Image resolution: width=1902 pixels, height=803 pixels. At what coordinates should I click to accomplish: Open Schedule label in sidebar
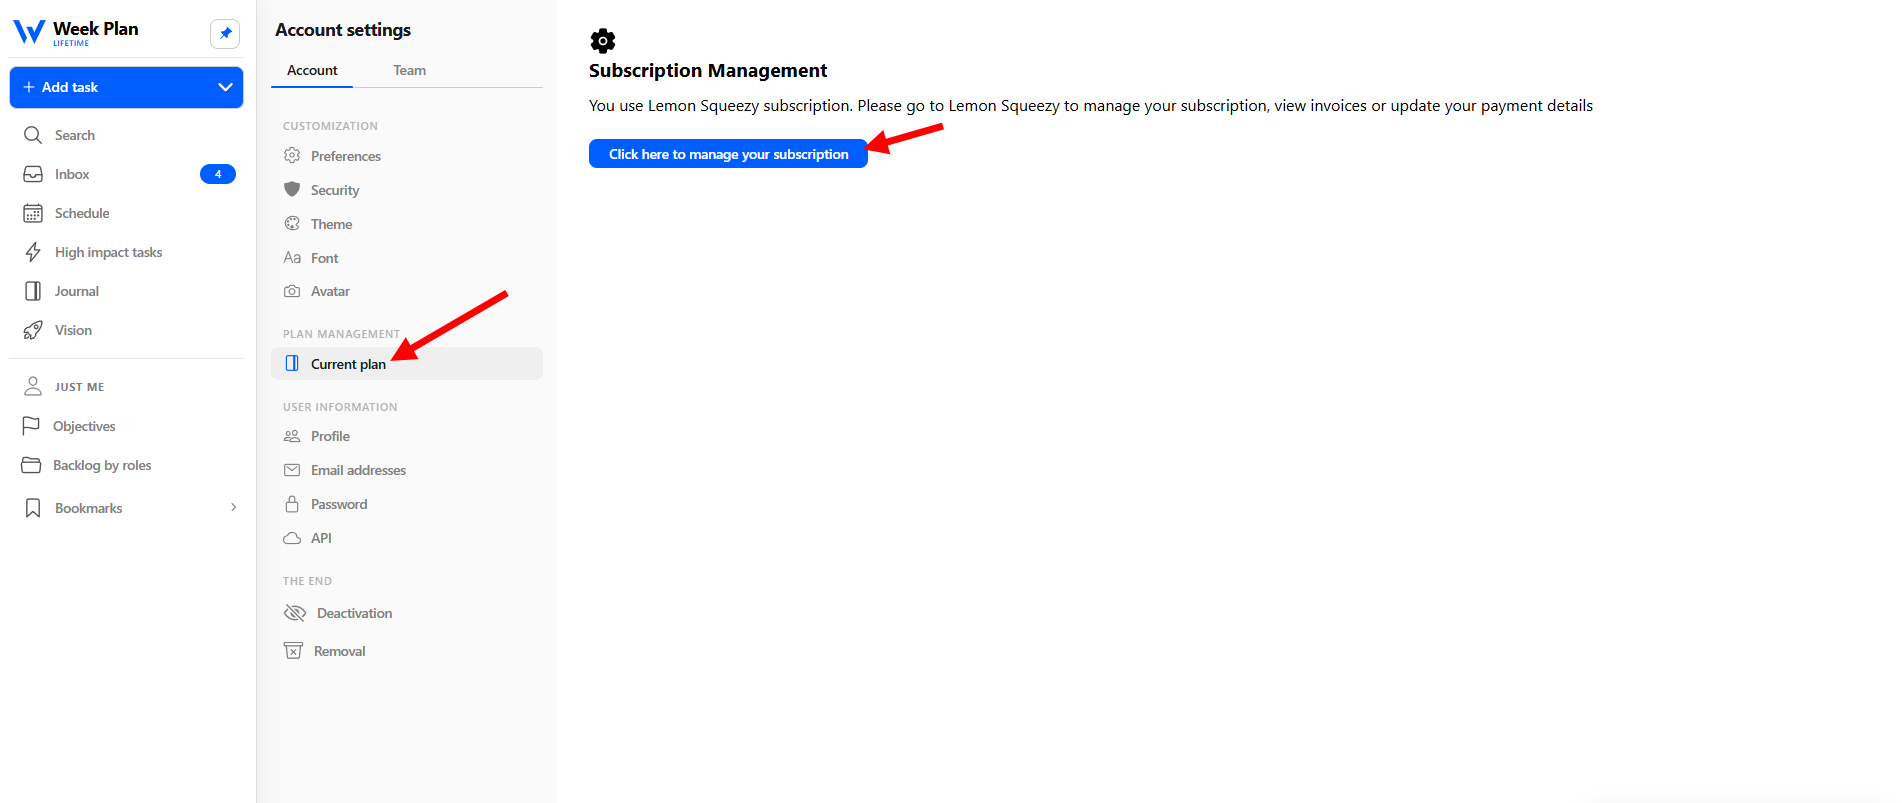click(x=82, y=213)
